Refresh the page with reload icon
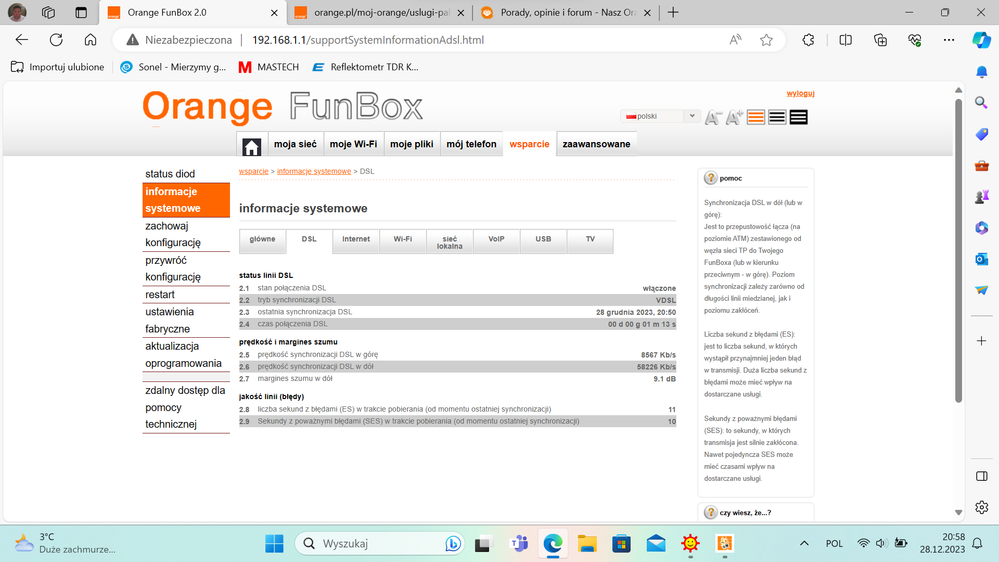Image resolution: width=999 pixels, height=562 pixels. point(56,40)
